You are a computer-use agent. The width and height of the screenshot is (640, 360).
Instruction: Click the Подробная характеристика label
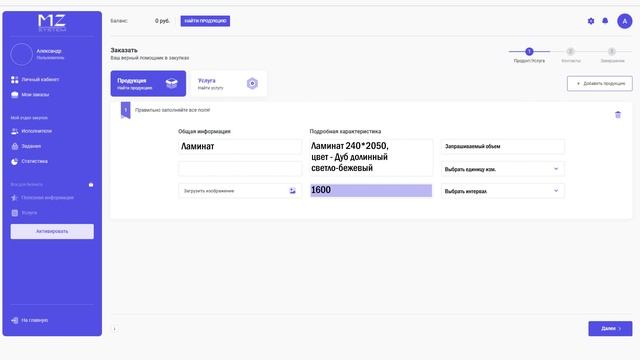click(345, 131)
